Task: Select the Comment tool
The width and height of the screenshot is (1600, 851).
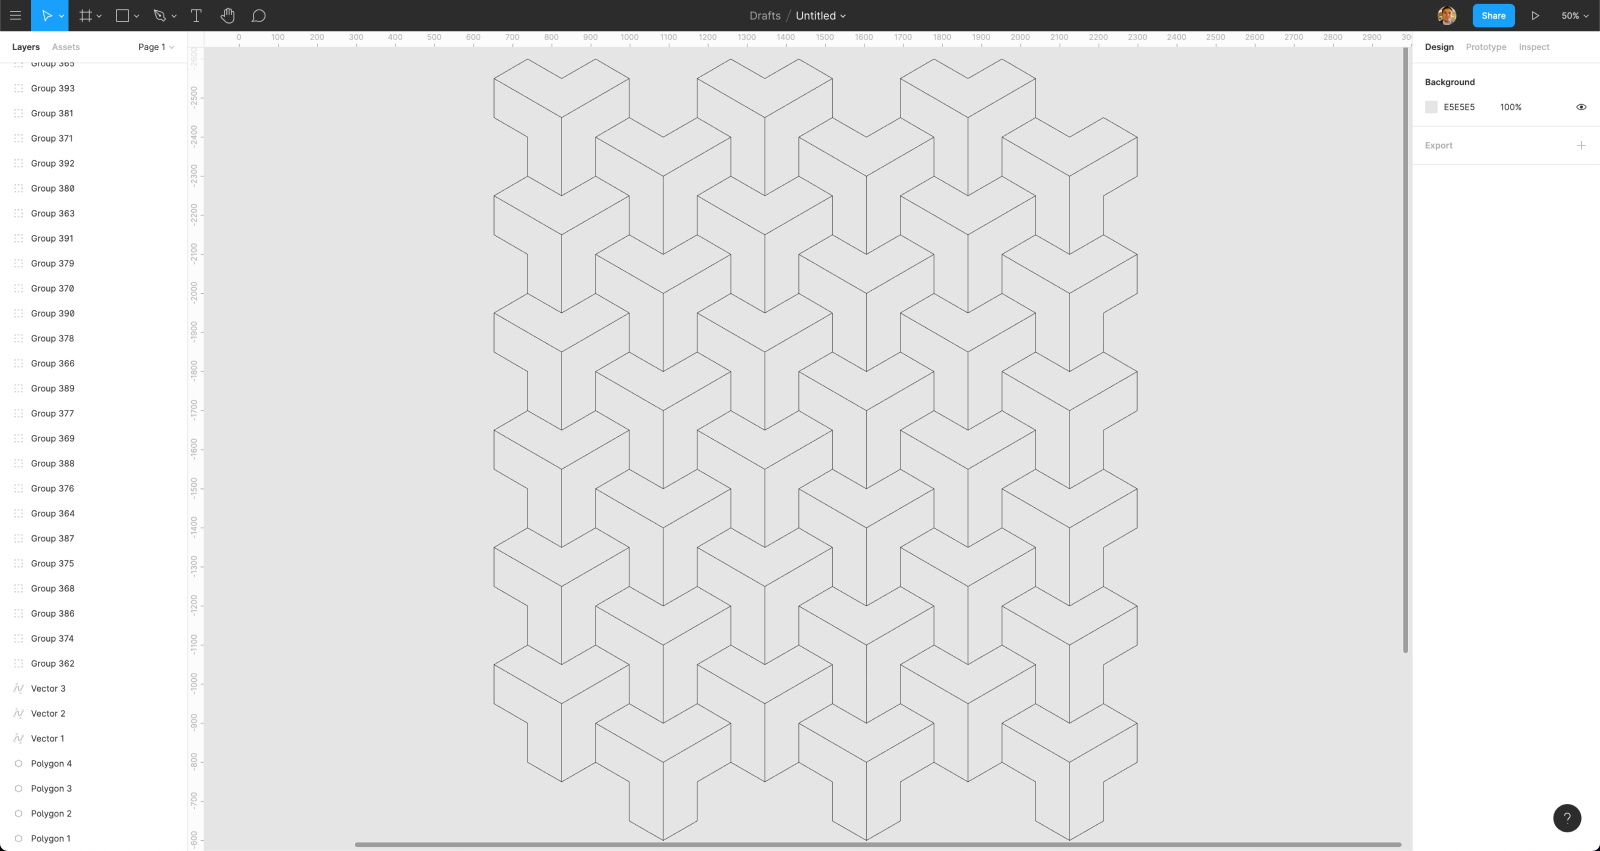Action: point(258,15)
